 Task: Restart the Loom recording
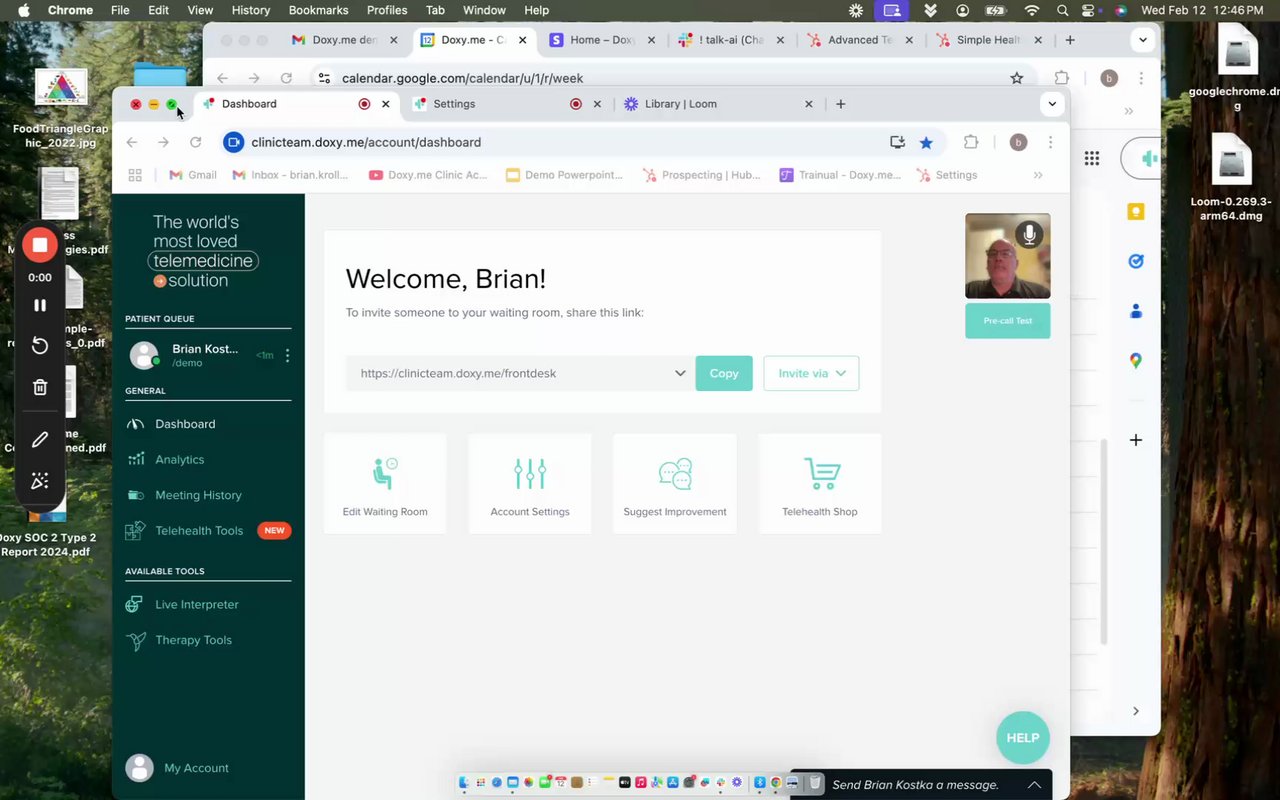(40, 345)
